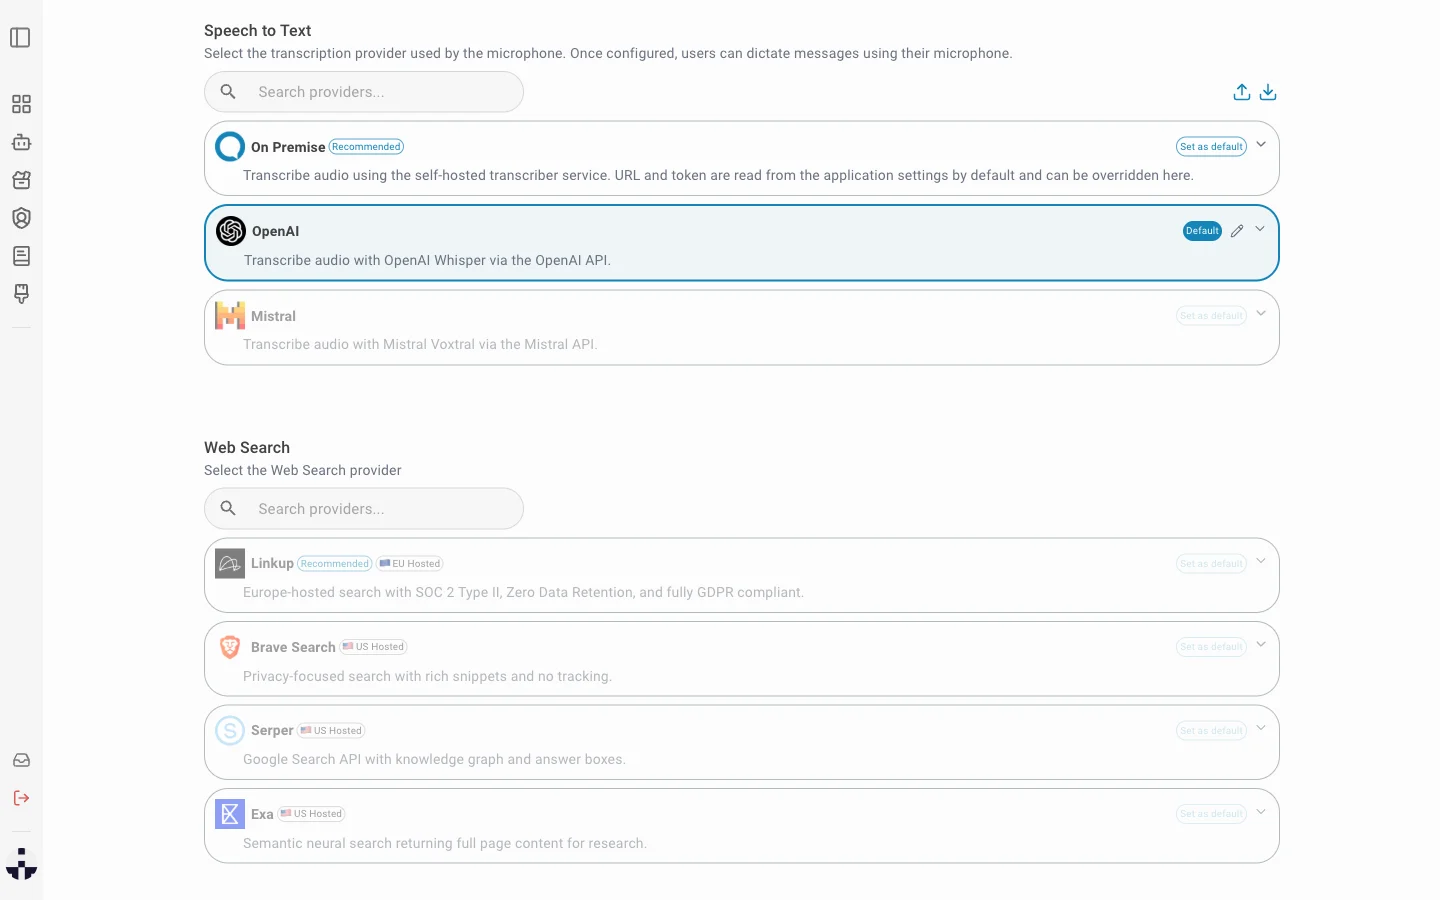The image size is (1440, 900).
Task: Open the paint brush icon in sidebar
Action: coord(21,294)
